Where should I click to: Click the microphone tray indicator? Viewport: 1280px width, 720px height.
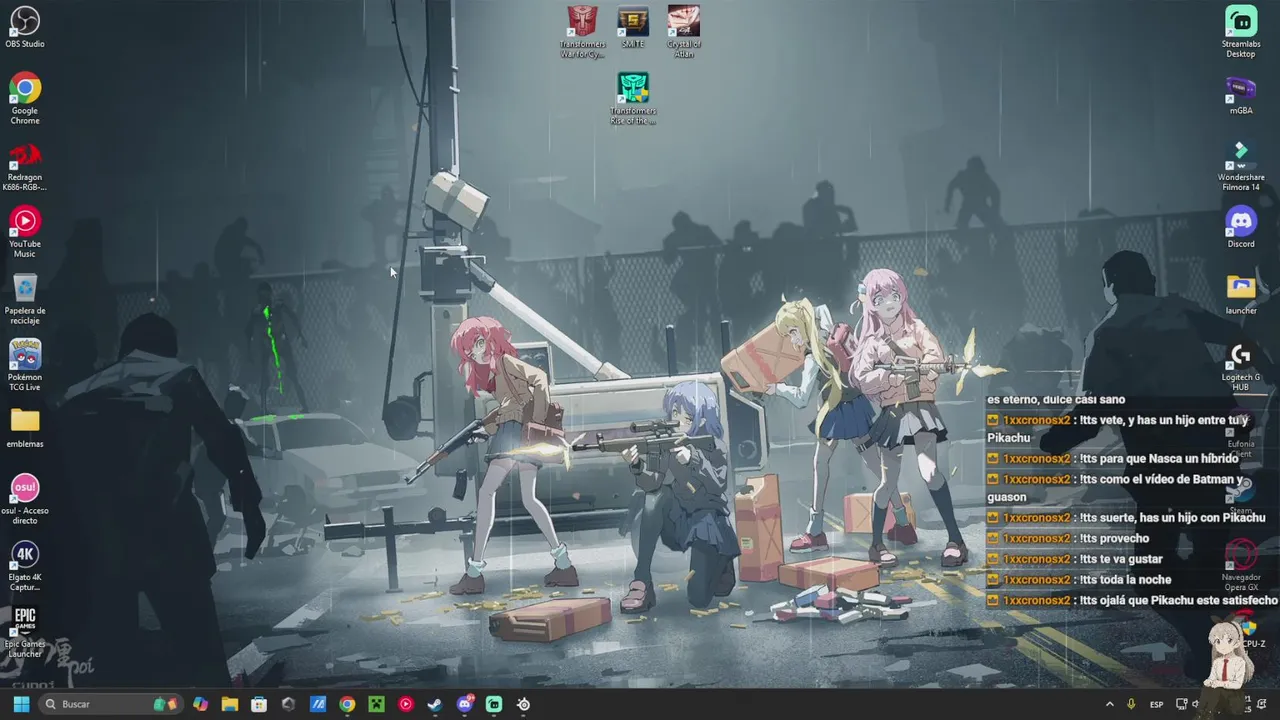1131,704
